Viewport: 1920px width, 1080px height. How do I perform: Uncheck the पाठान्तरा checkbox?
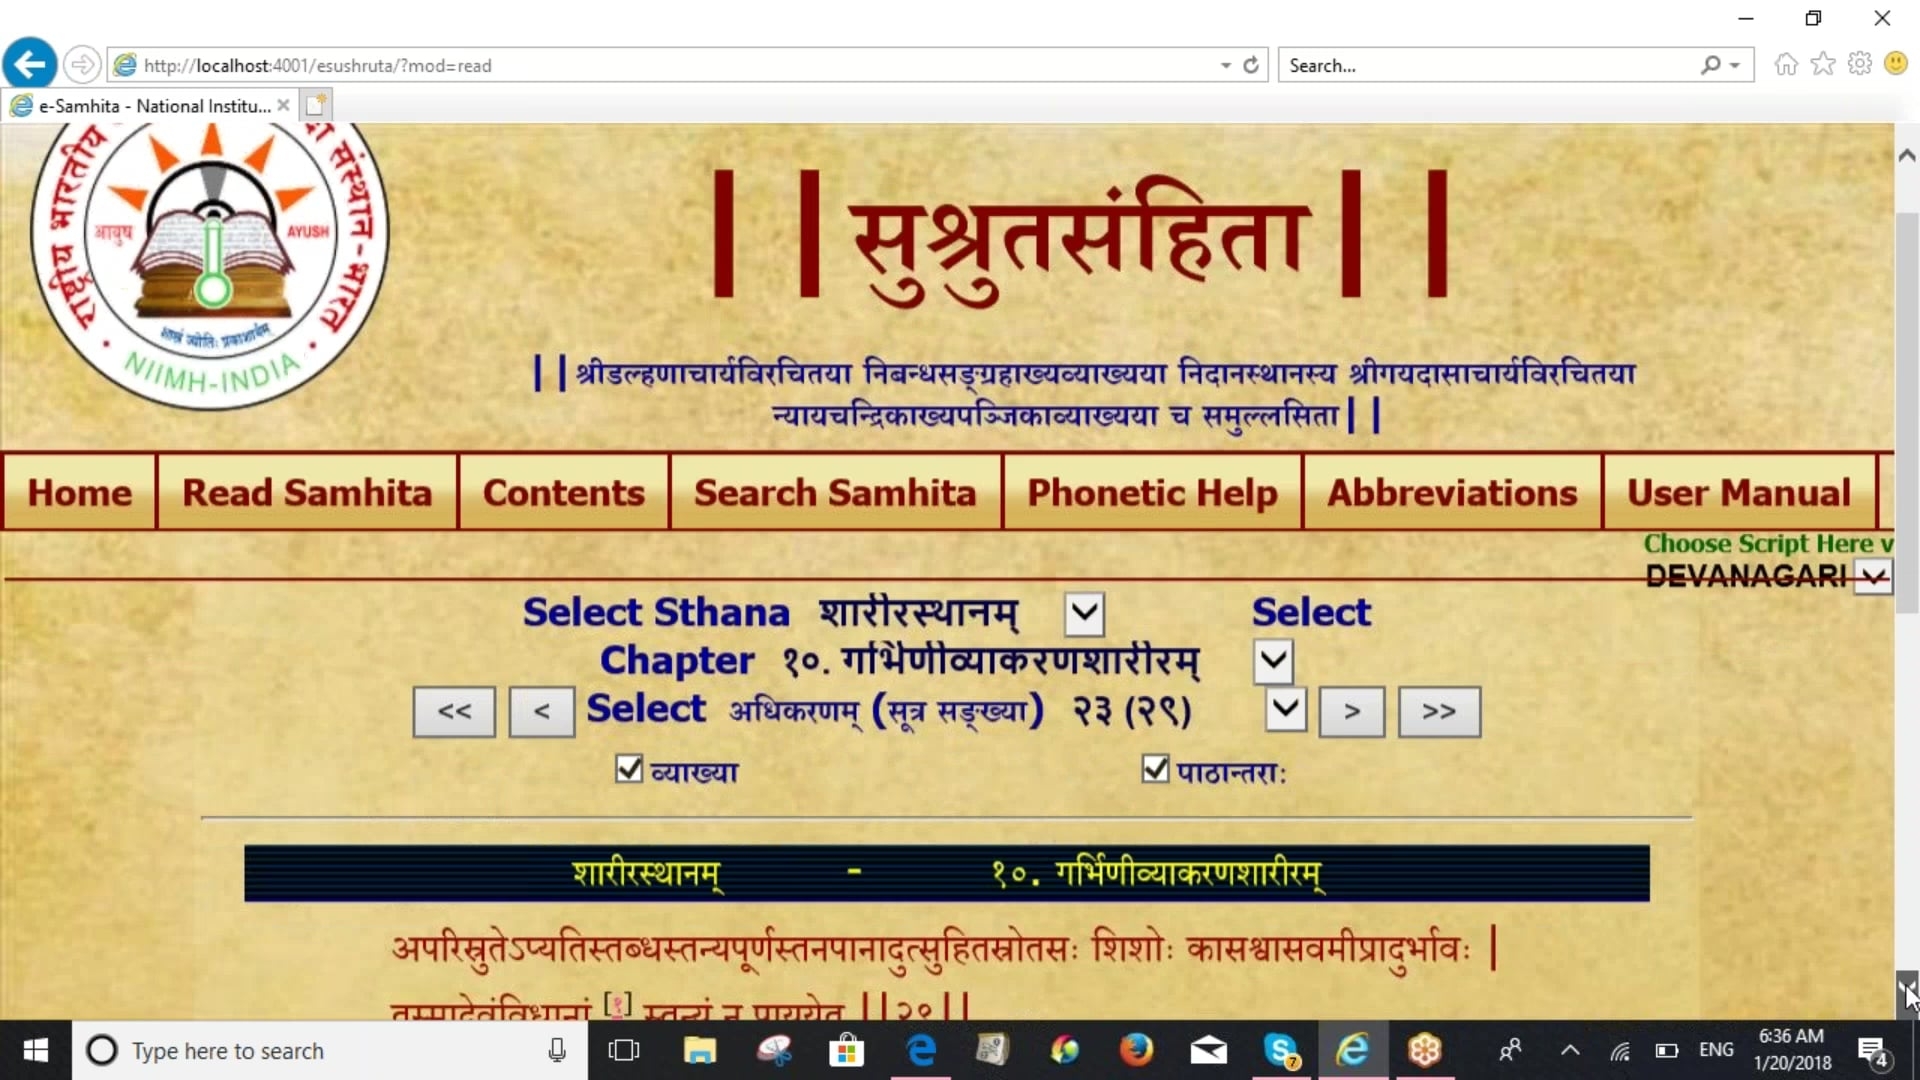coord(1155,769)
